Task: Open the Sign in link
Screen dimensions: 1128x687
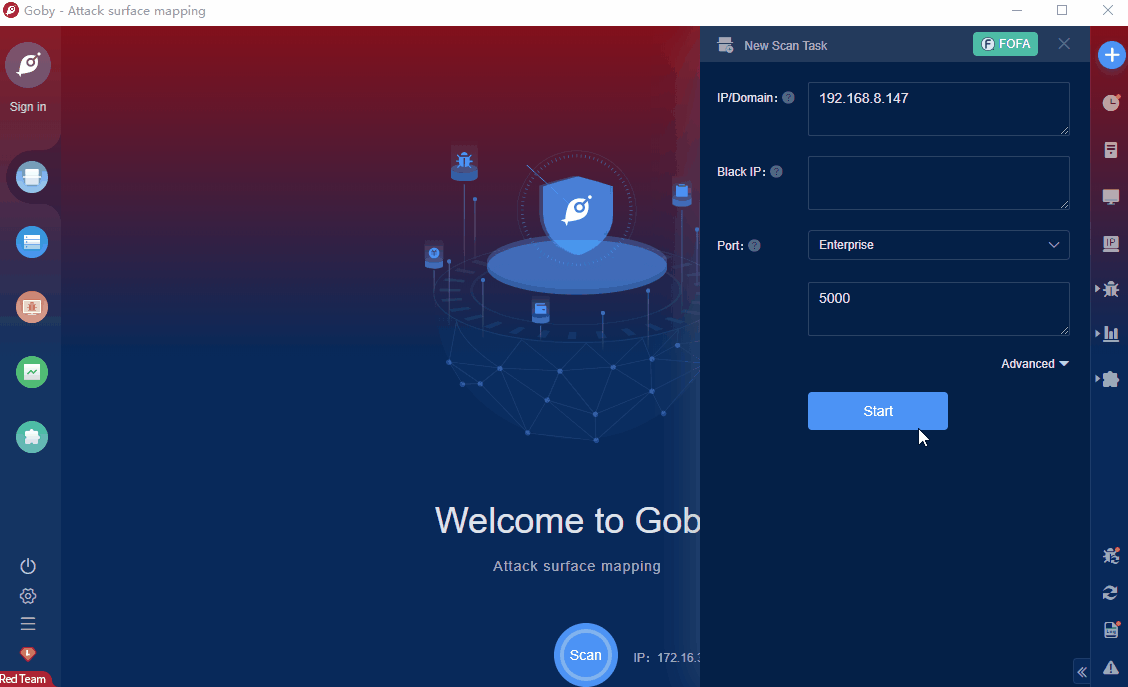Action: (28, 106)
